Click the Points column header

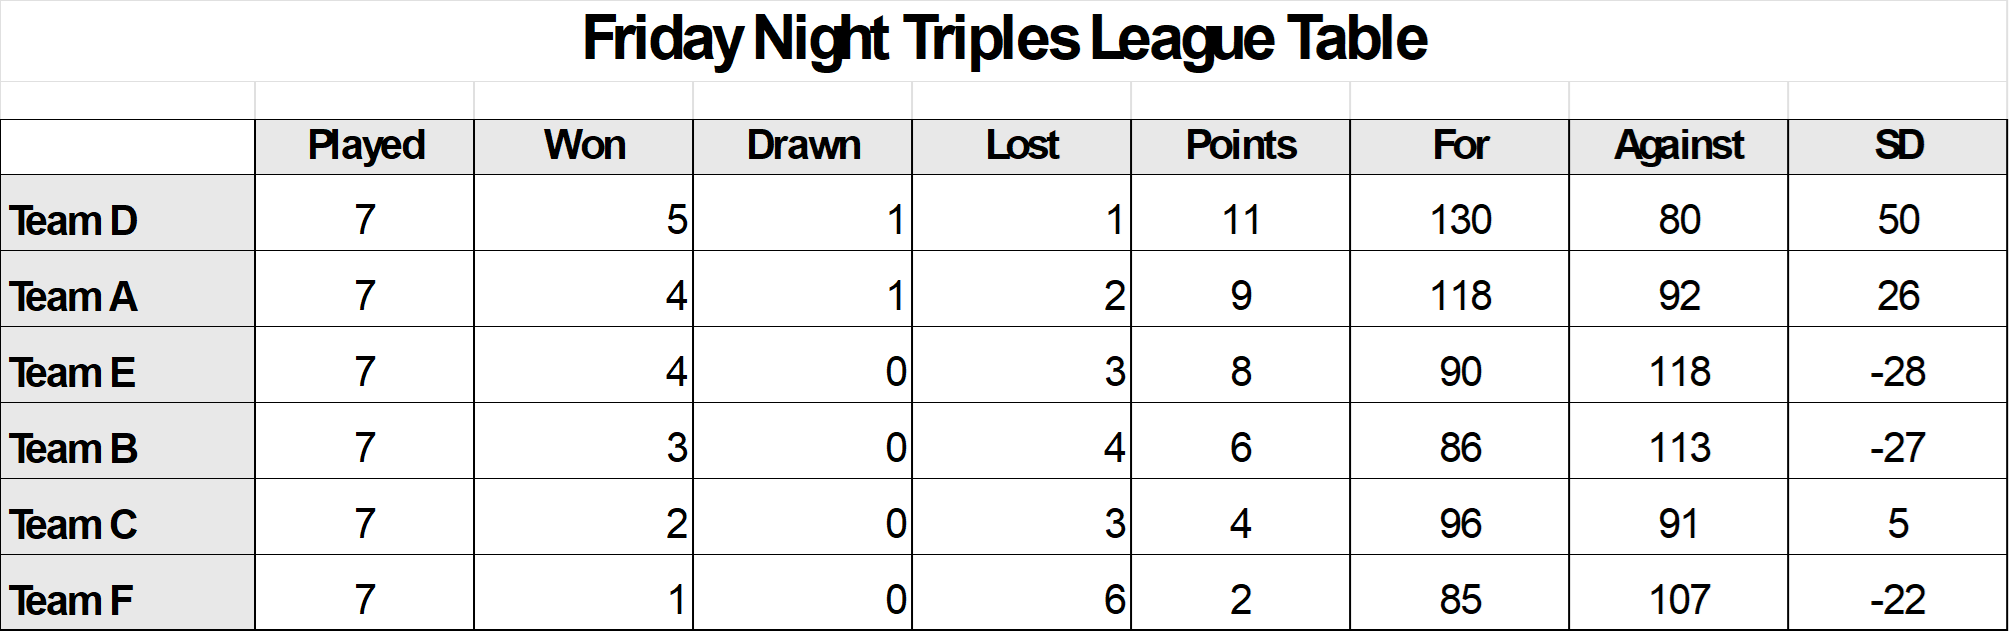pyautogui.click(x=1241, y=146)
